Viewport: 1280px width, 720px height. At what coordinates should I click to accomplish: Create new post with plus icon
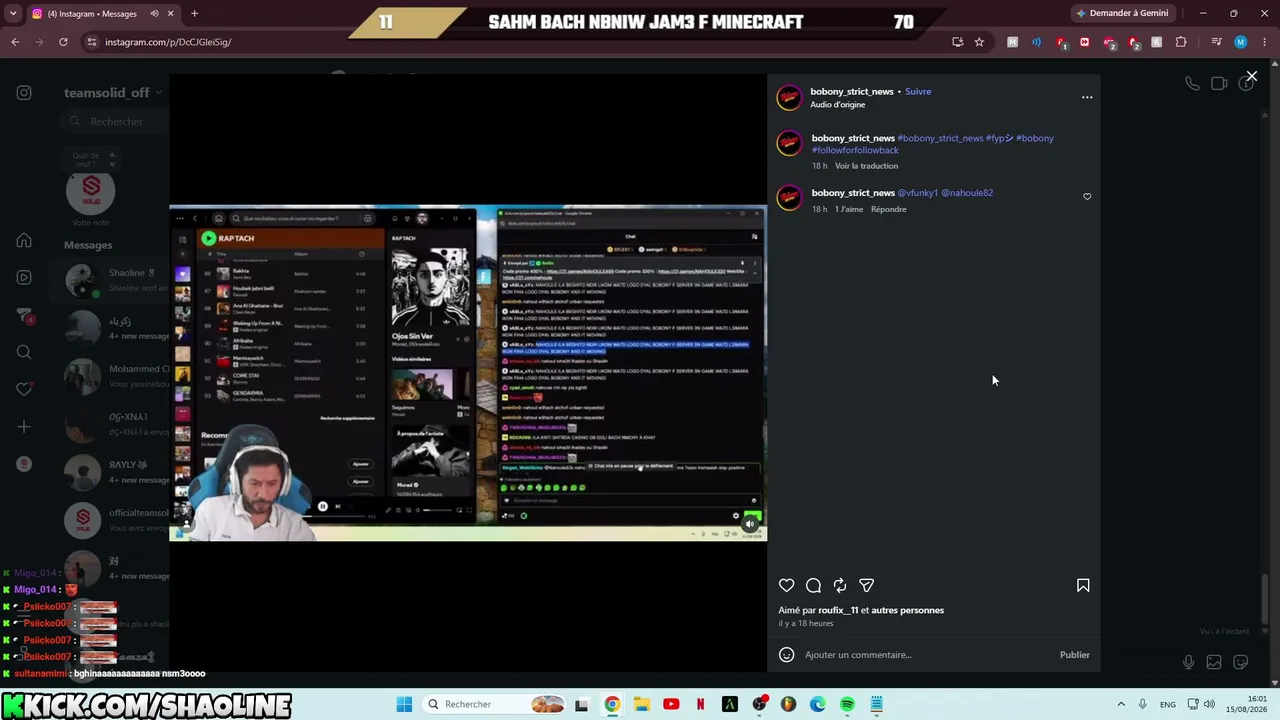point(24,427)
